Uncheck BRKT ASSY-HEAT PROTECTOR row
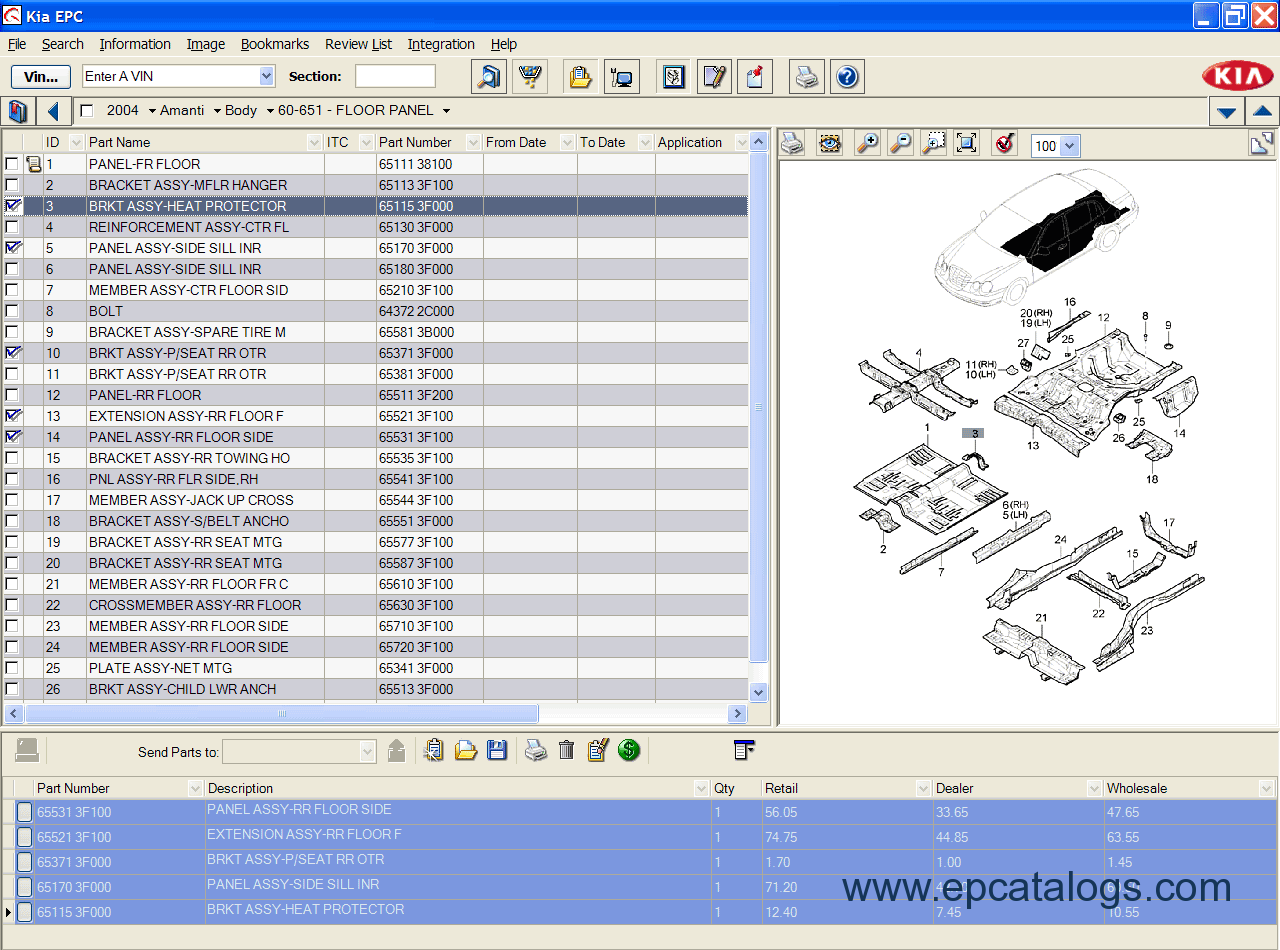 12,206
